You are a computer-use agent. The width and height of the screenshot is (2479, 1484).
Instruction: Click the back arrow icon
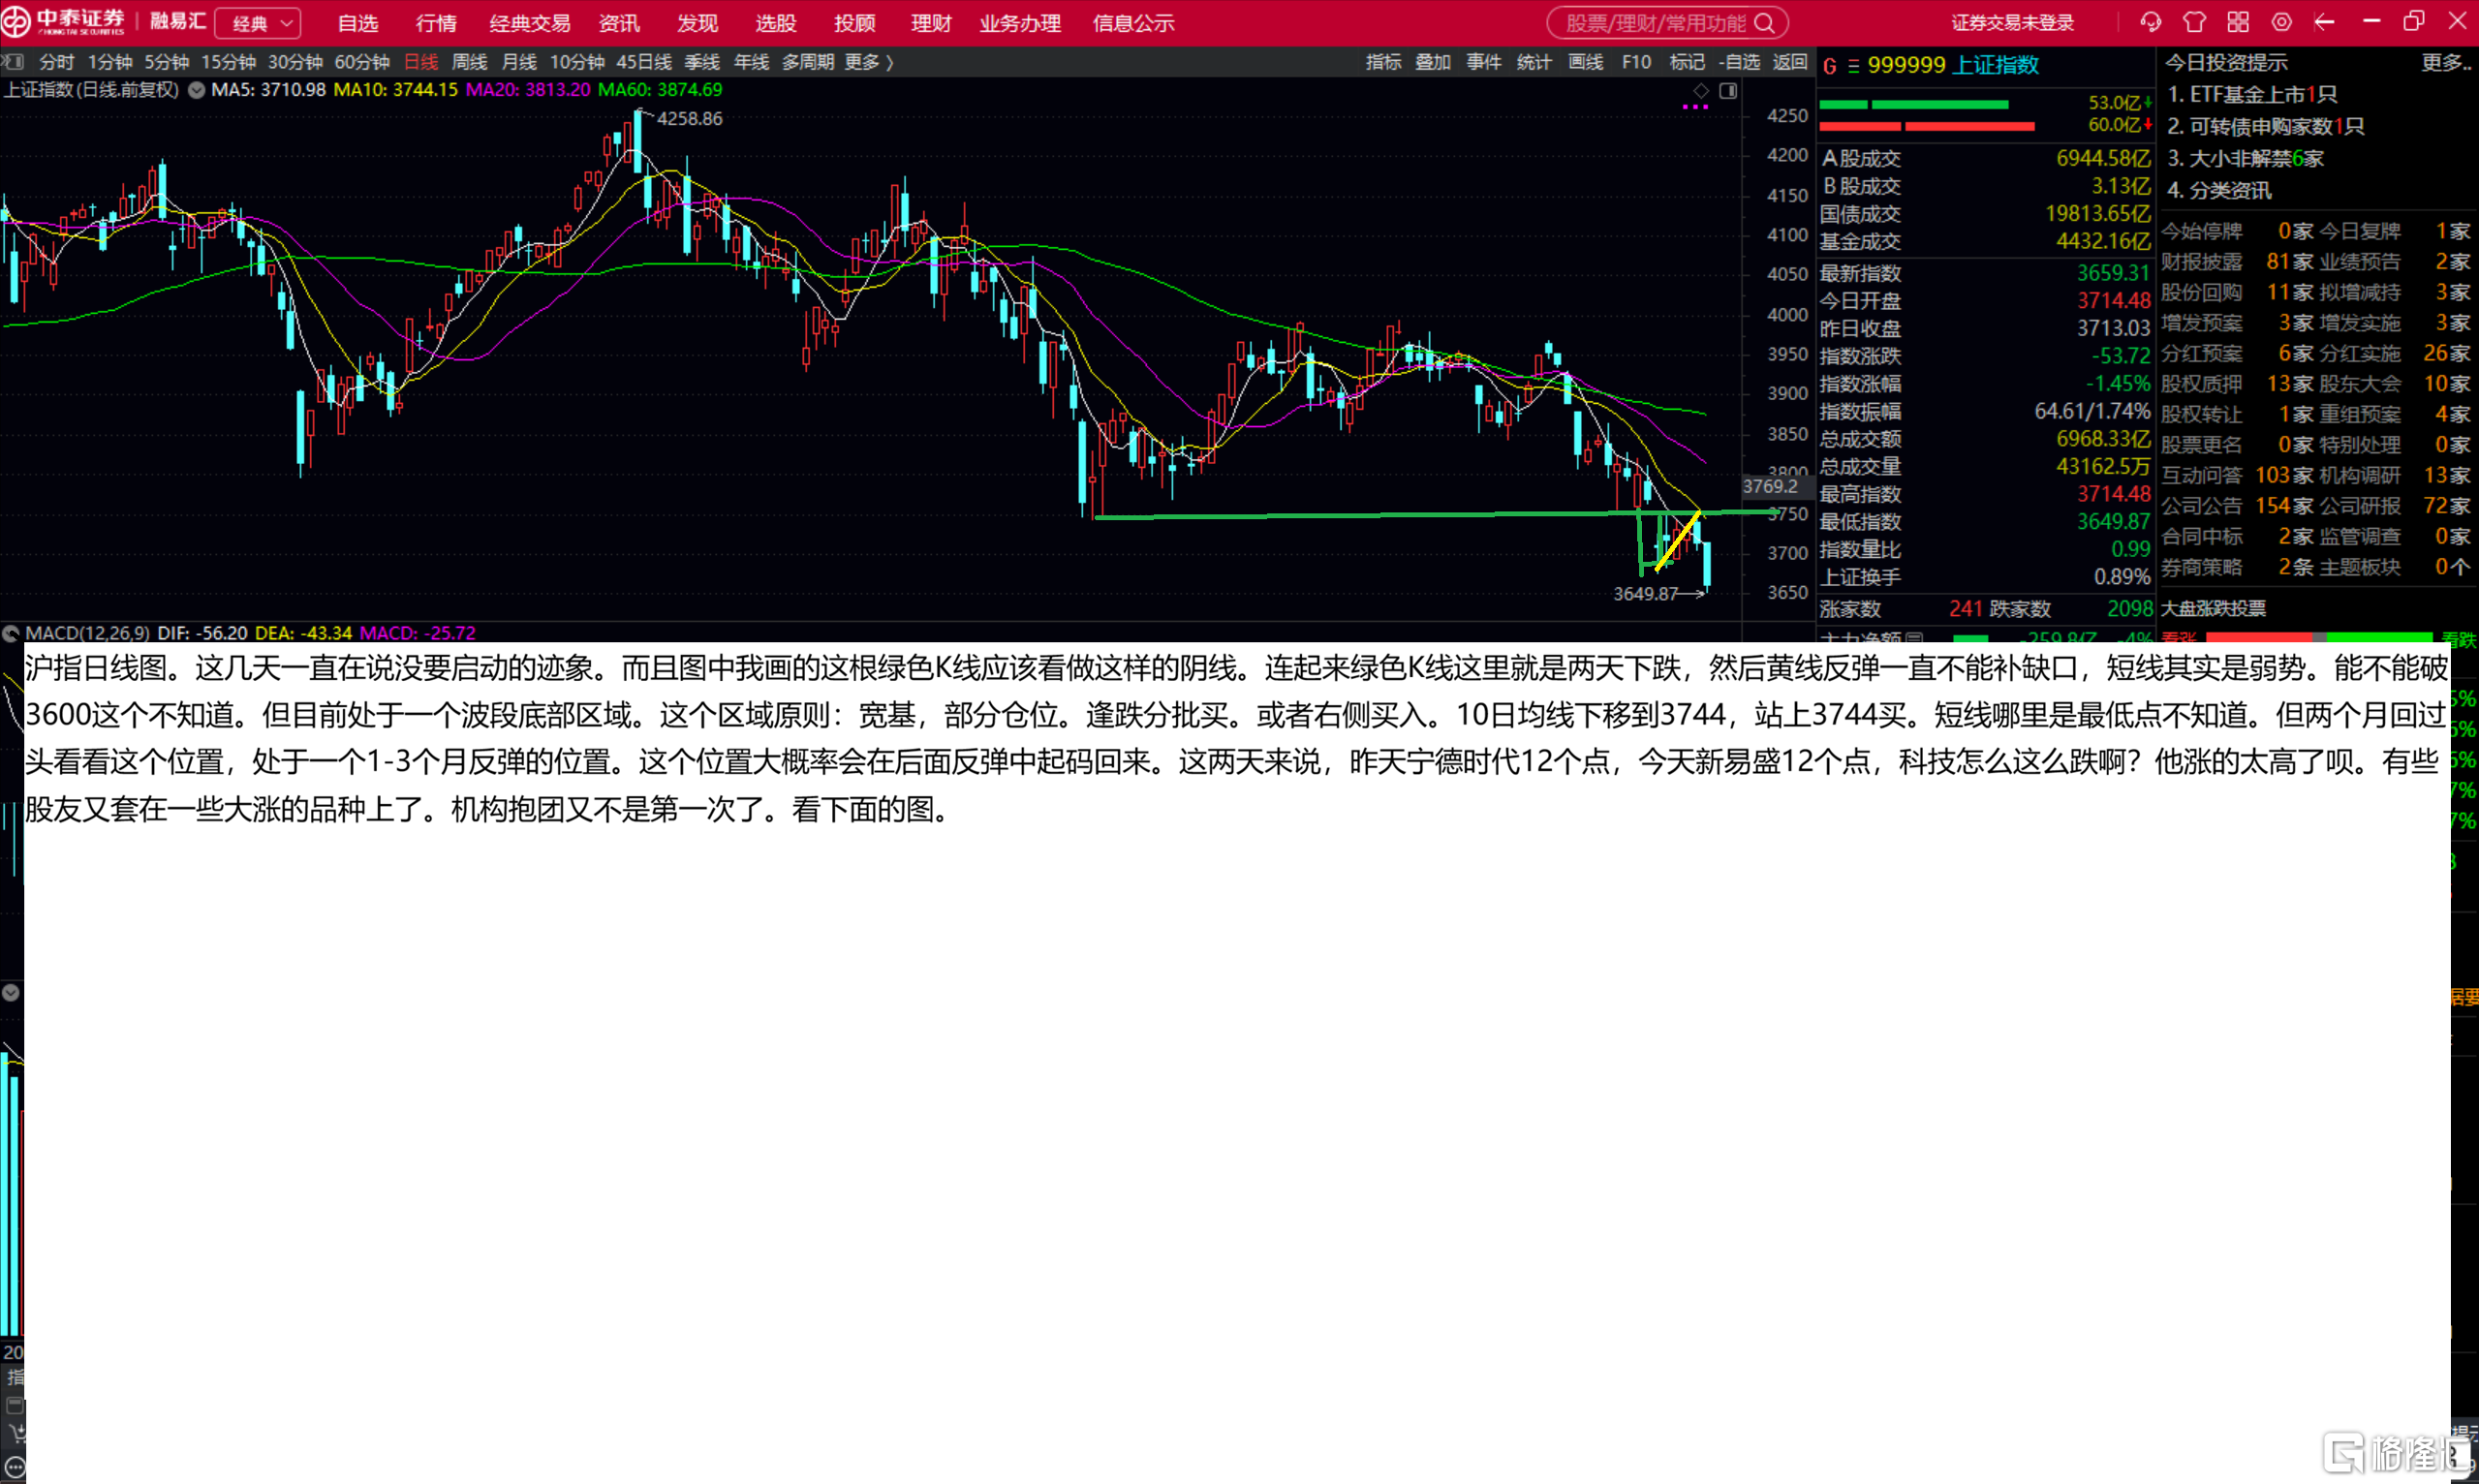[x=2324, y=22]
